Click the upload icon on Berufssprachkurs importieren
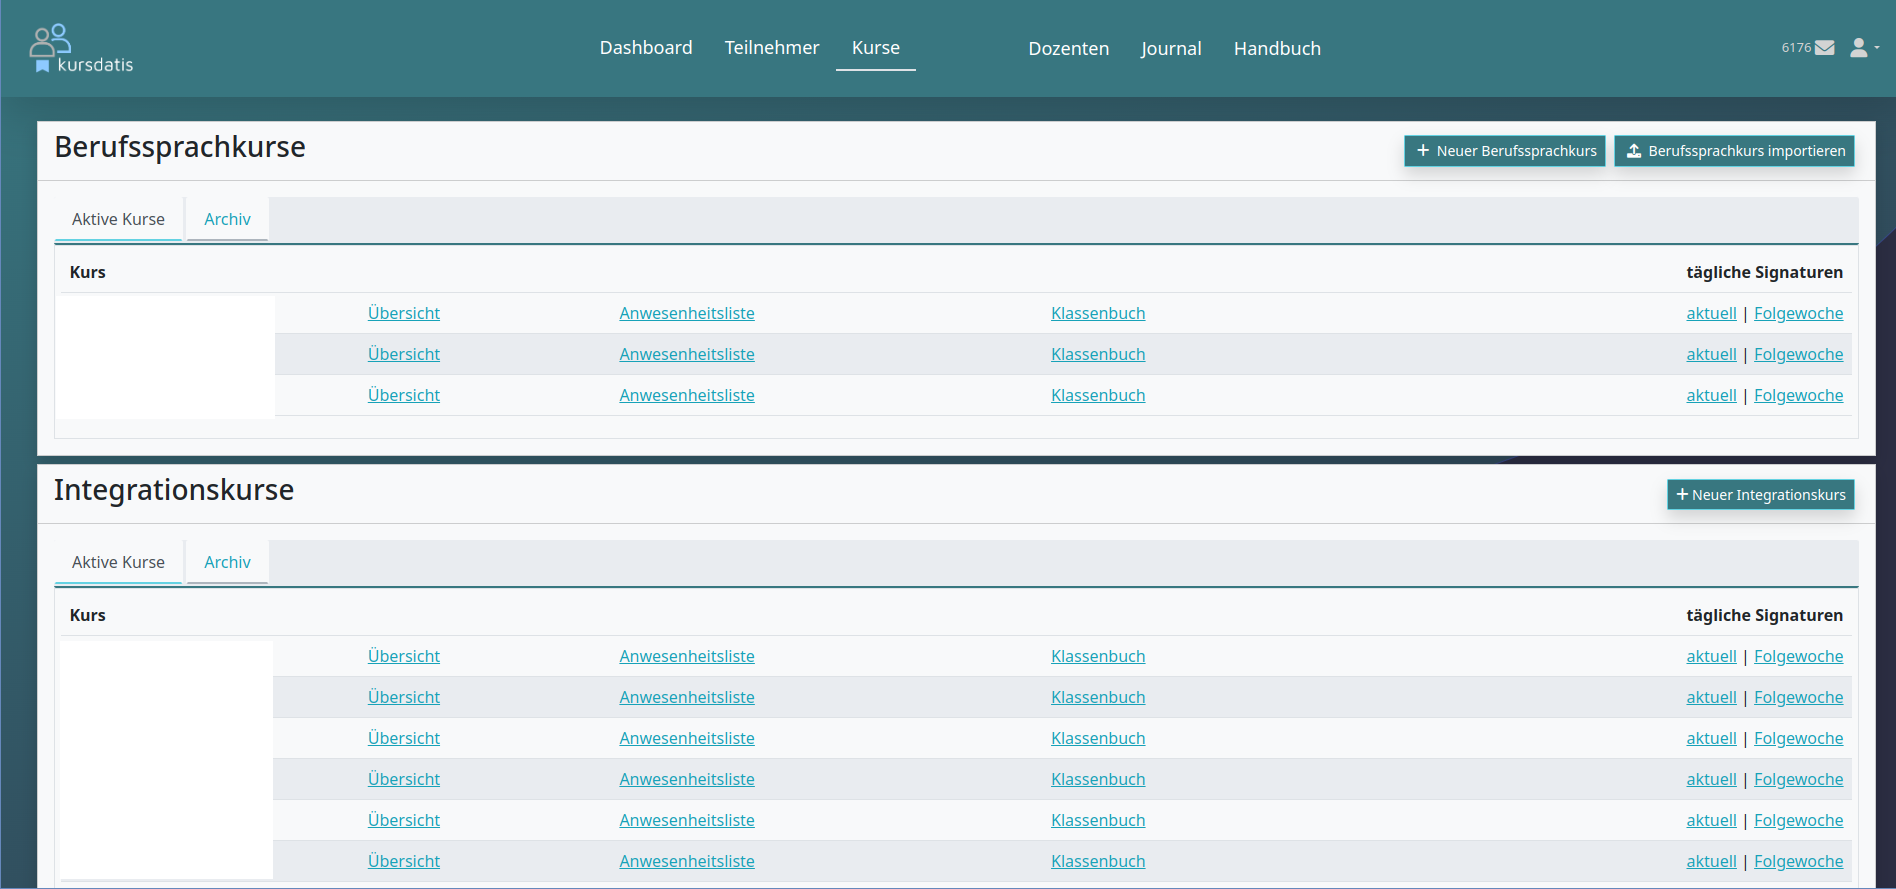1896x889 pixels. (x=1634, y=151)
